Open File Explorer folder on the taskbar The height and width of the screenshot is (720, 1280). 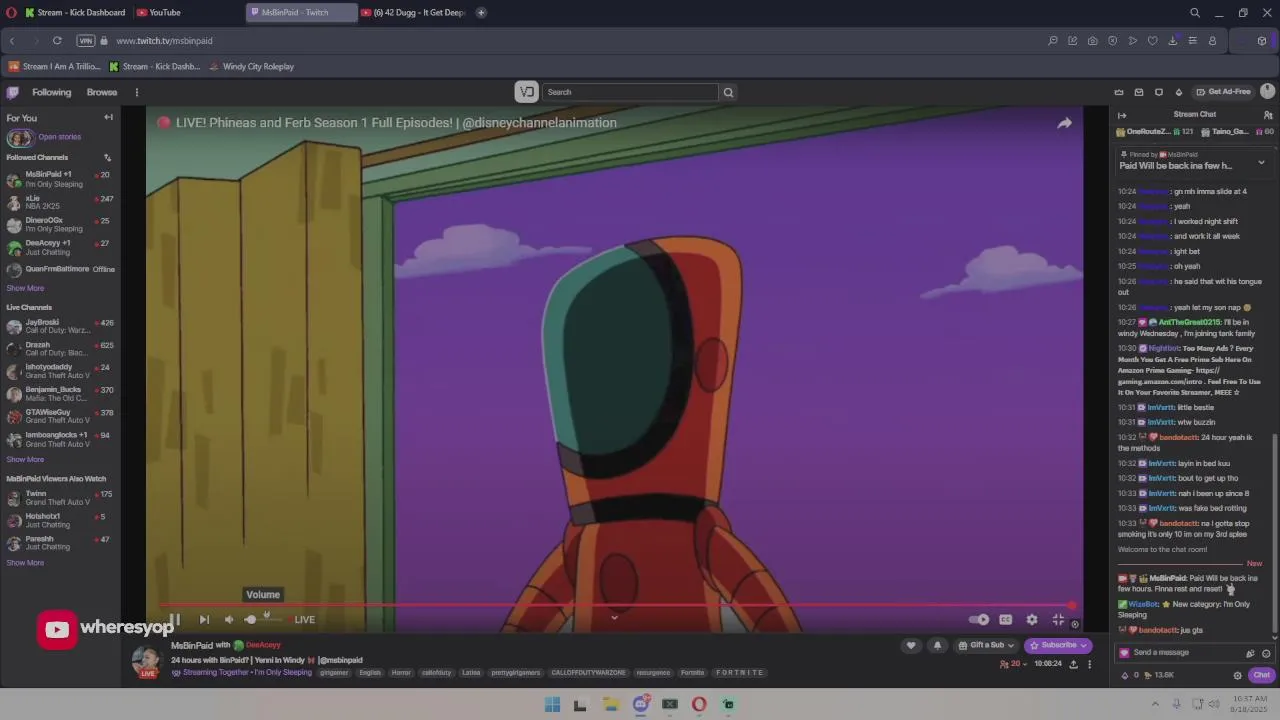pyautogui.click(x=611, y=705)
